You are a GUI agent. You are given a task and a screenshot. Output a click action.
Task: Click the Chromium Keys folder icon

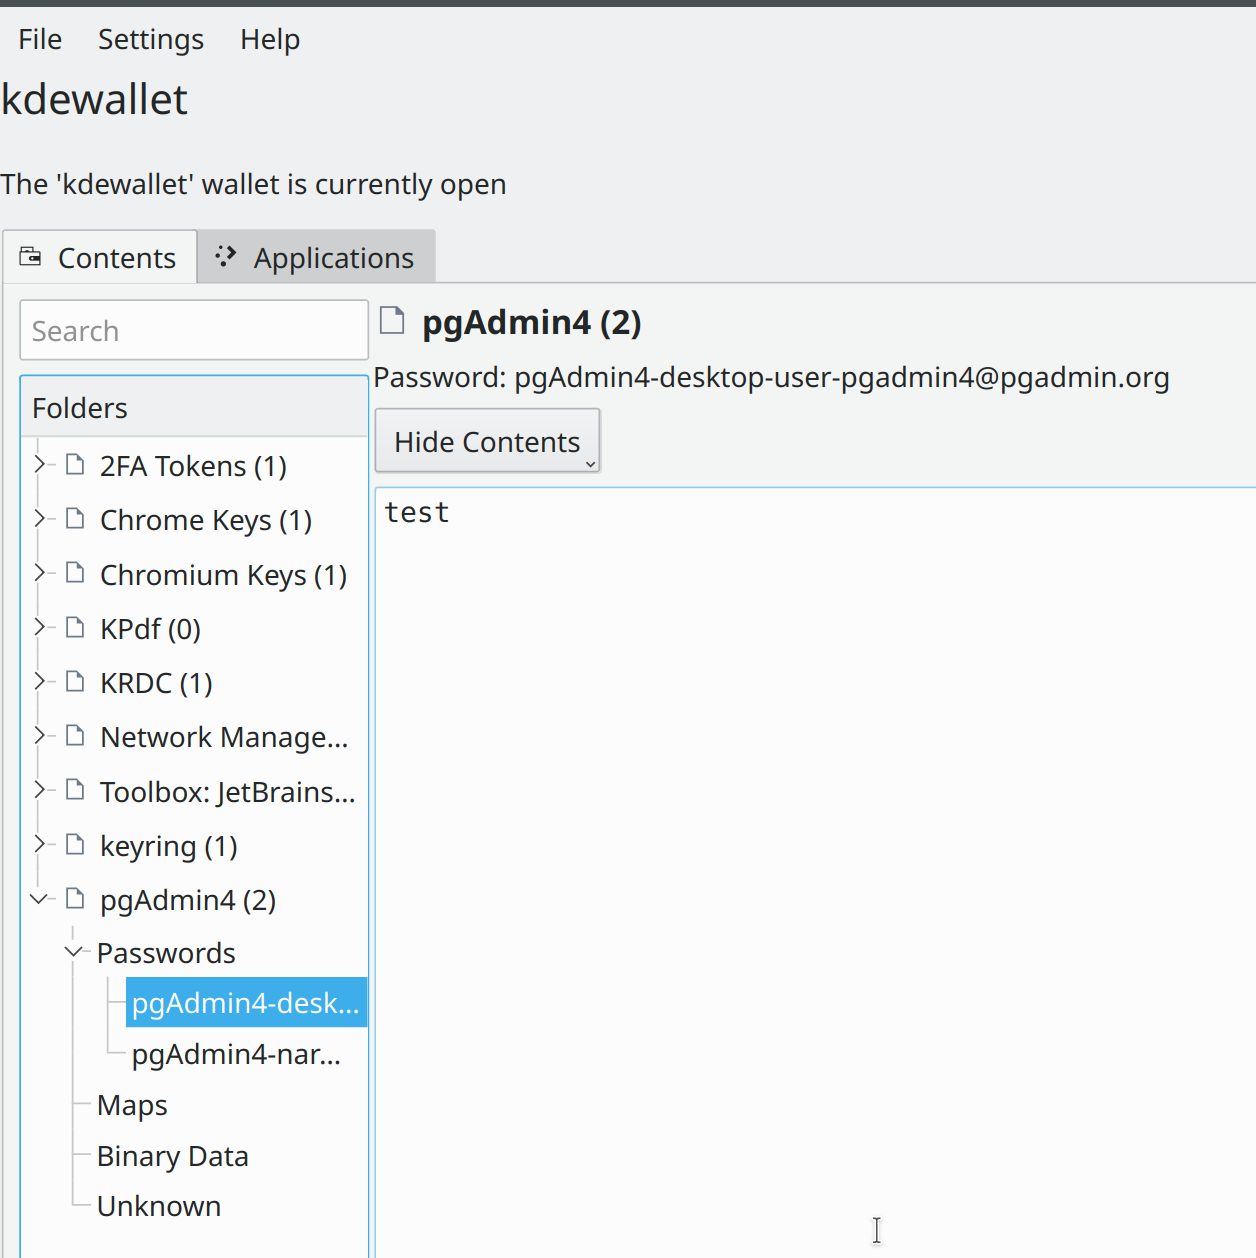pyautogui.click(x=75, y=573)
